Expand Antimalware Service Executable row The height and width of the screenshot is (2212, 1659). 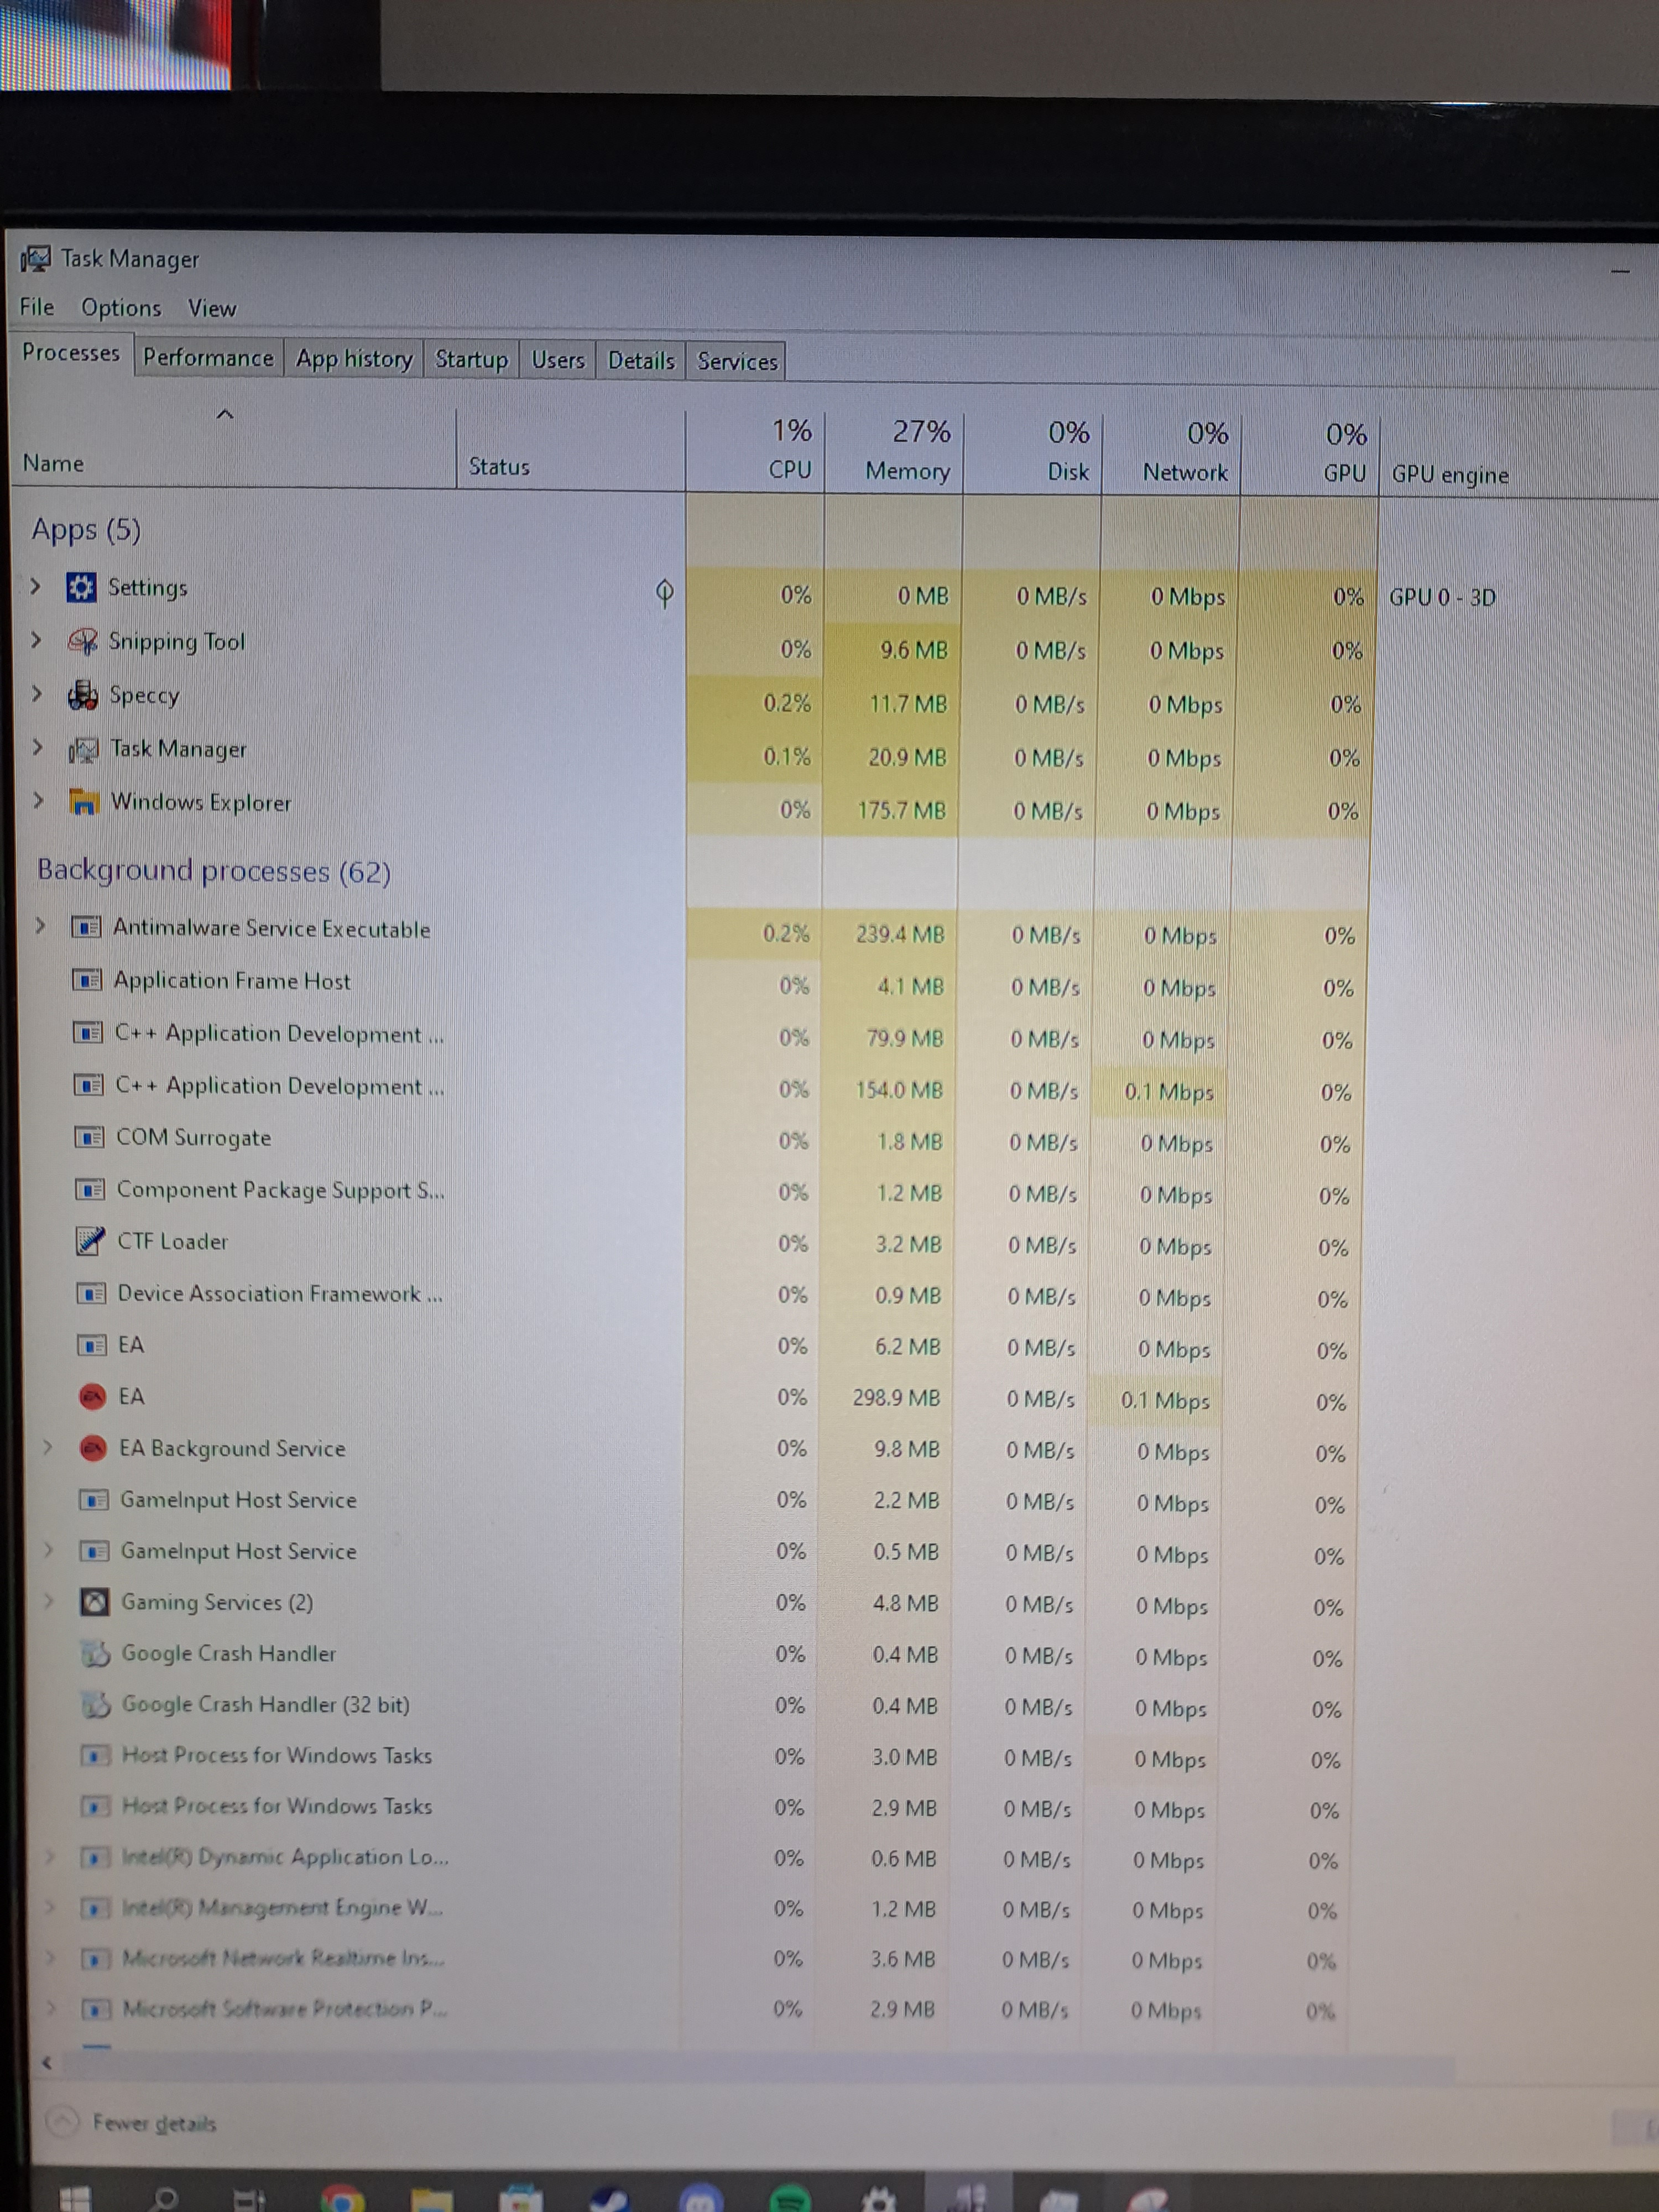click(41, 926)
